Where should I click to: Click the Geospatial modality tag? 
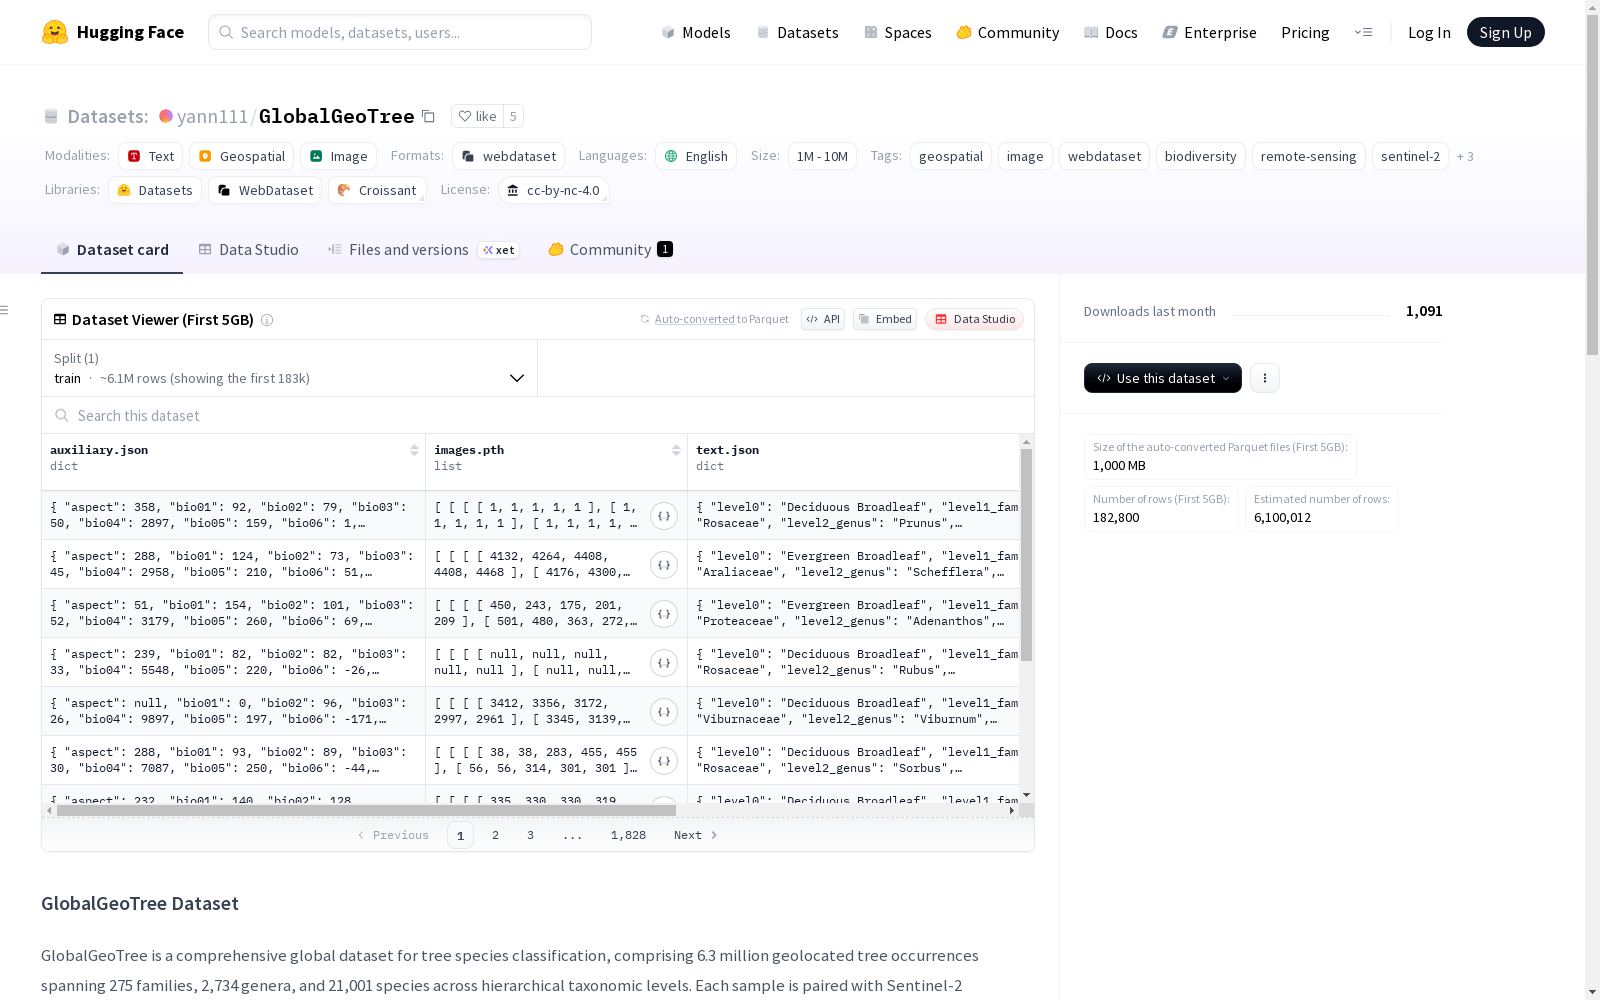tap(242, 156)
